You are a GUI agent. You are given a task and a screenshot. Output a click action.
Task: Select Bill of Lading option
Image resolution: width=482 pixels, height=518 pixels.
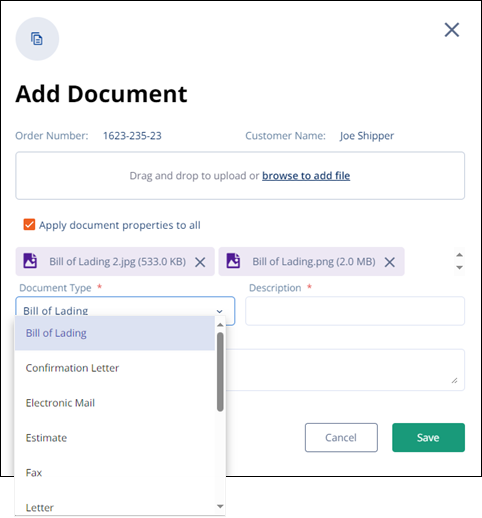click(115, 333)
